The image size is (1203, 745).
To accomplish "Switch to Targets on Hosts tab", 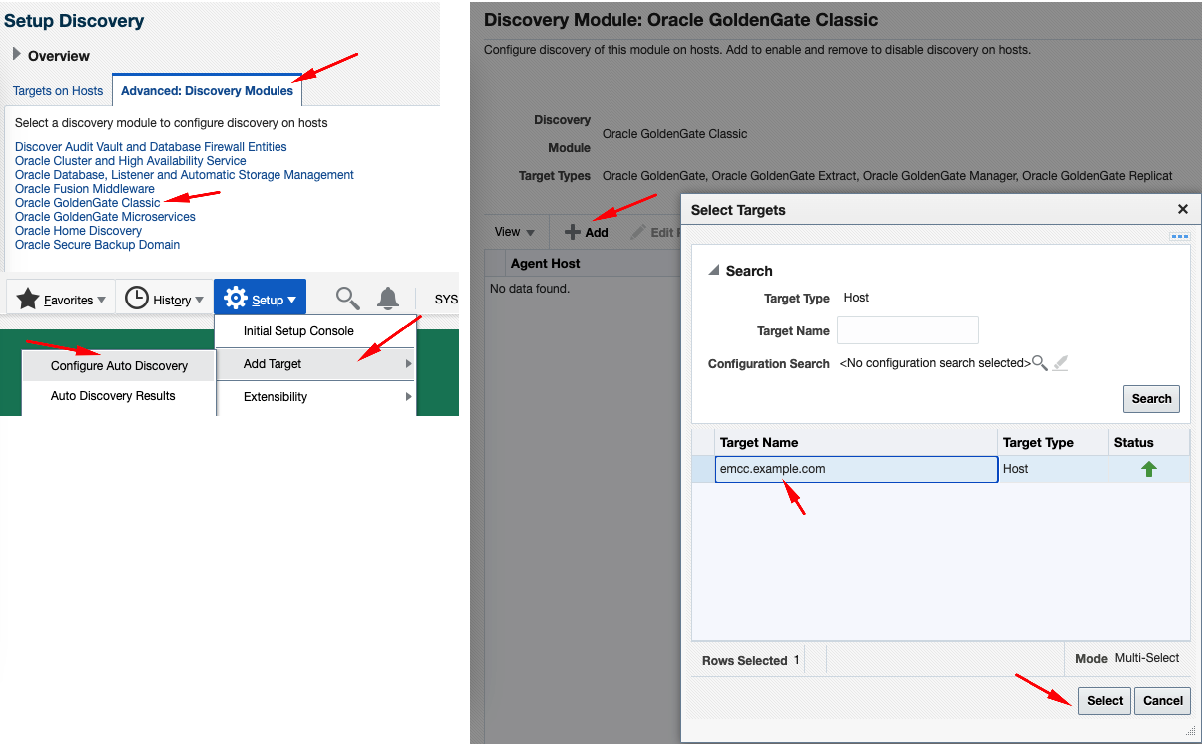I will click(x=58, y=90).
